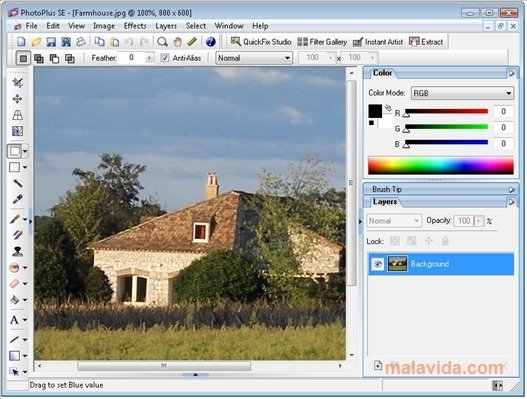Launch QuickFix Studio
Image resolution: width=527 pixels, height=399 pixels.
pyautogui.click(x=261, y=42)
